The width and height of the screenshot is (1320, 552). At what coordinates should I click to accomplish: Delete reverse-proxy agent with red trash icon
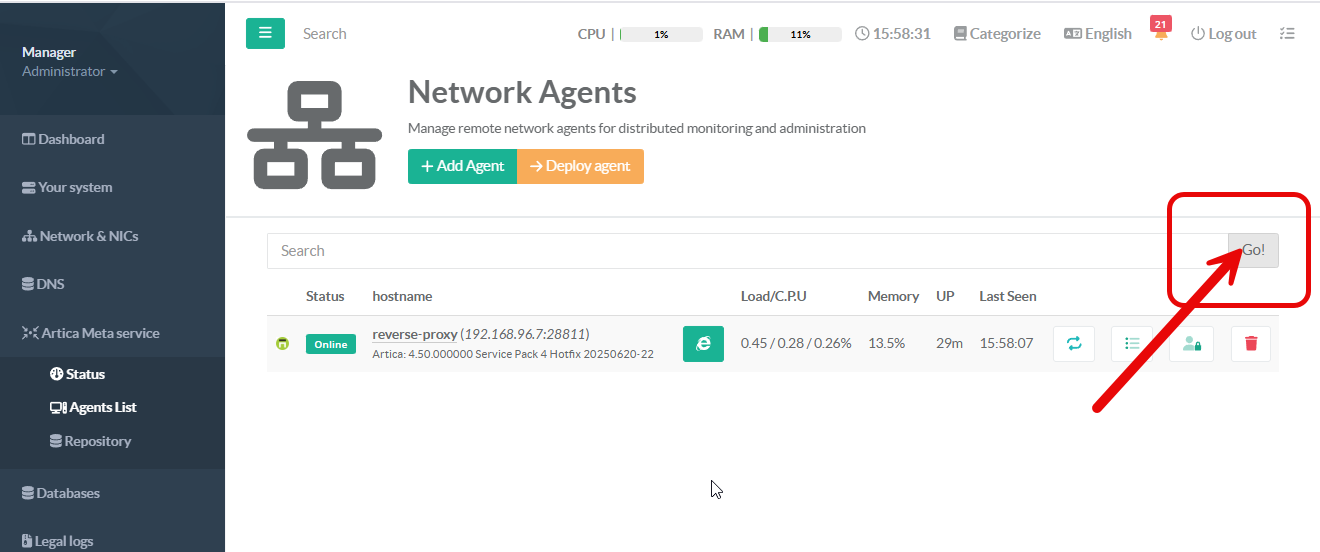point(1251,343)
